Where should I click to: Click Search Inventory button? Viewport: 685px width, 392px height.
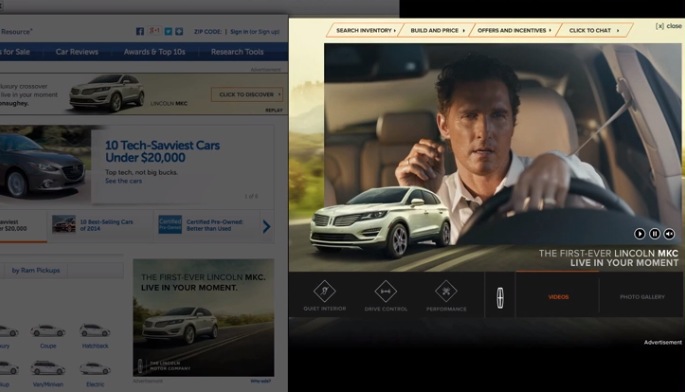366,30
